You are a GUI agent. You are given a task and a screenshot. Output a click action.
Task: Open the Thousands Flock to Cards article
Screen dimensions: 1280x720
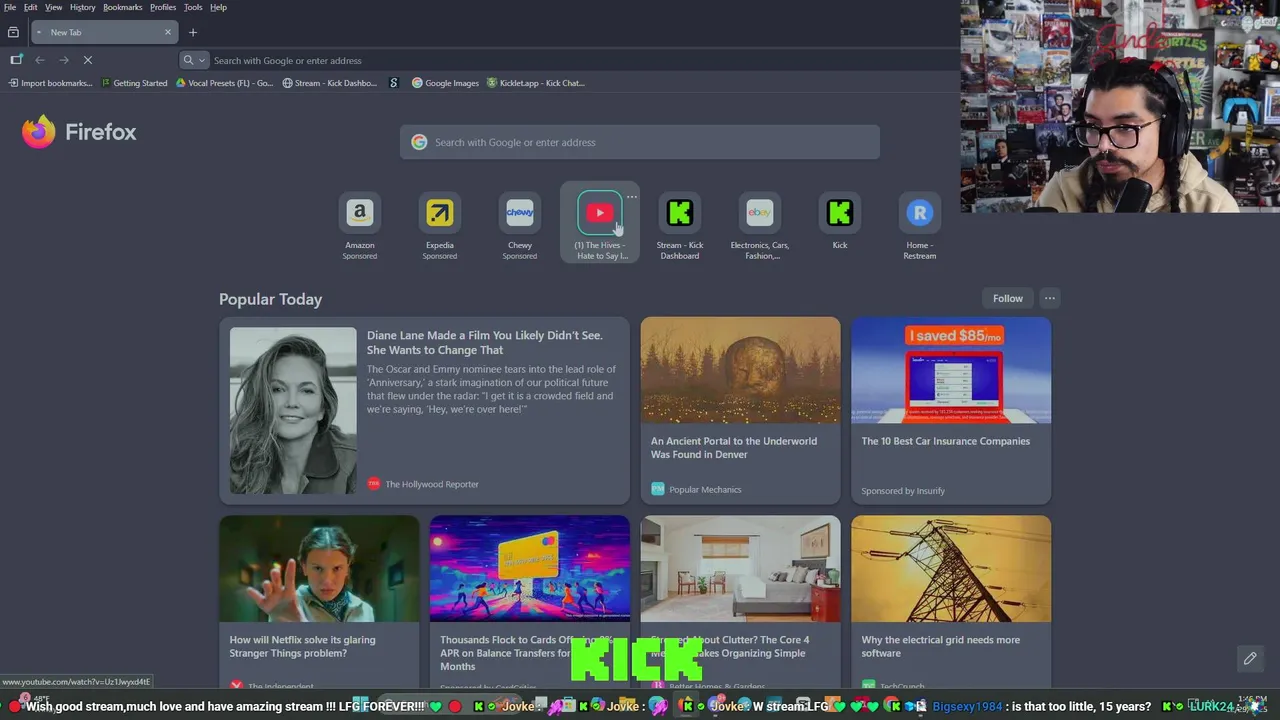pos(525,653)
